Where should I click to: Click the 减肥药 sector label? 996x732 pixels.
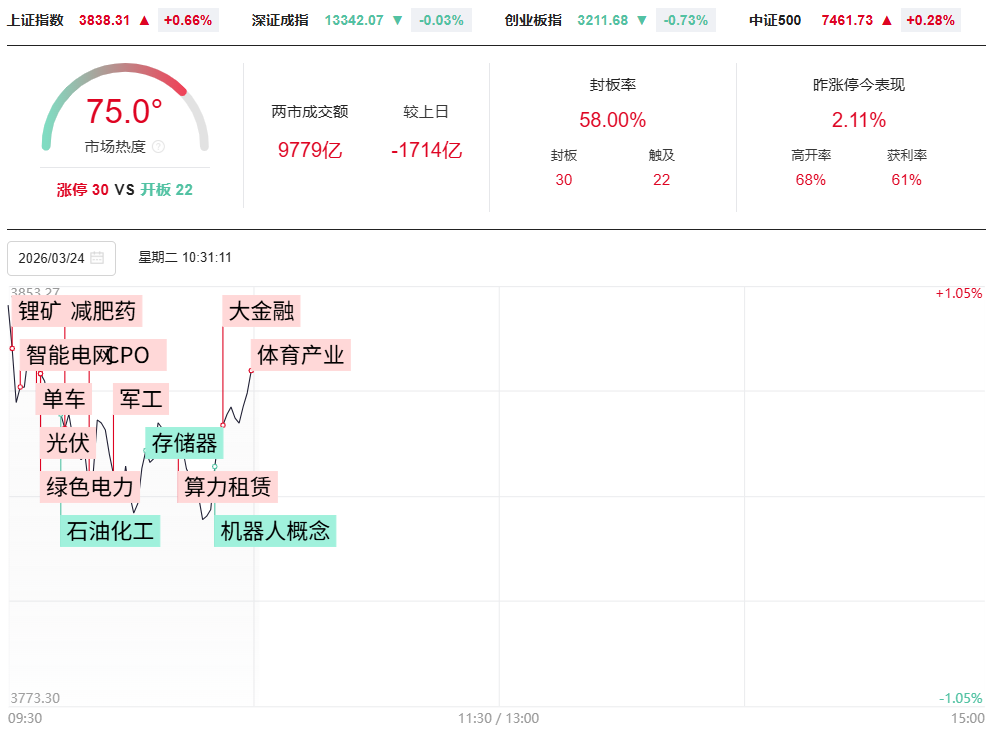(104, 311)
